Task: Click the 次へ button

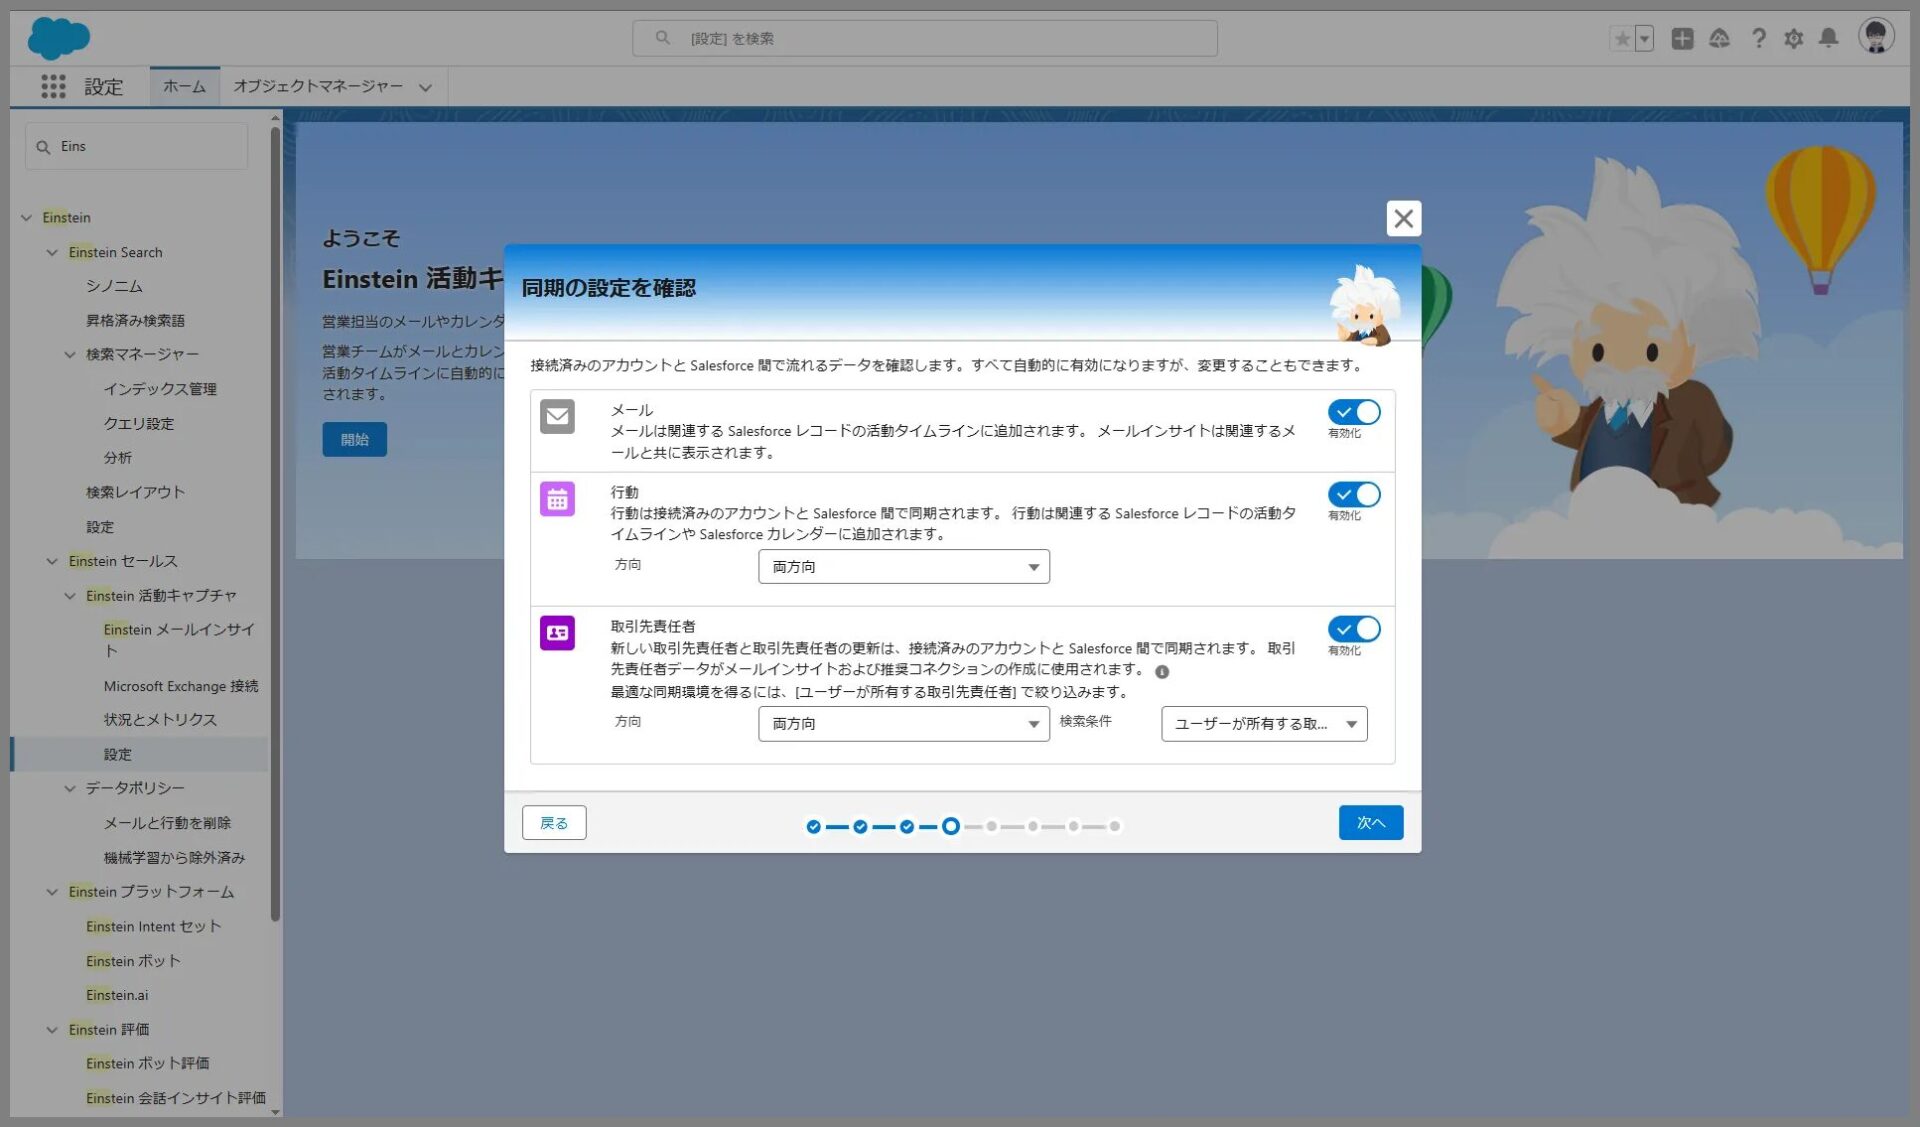Action: coord(1370,823)
